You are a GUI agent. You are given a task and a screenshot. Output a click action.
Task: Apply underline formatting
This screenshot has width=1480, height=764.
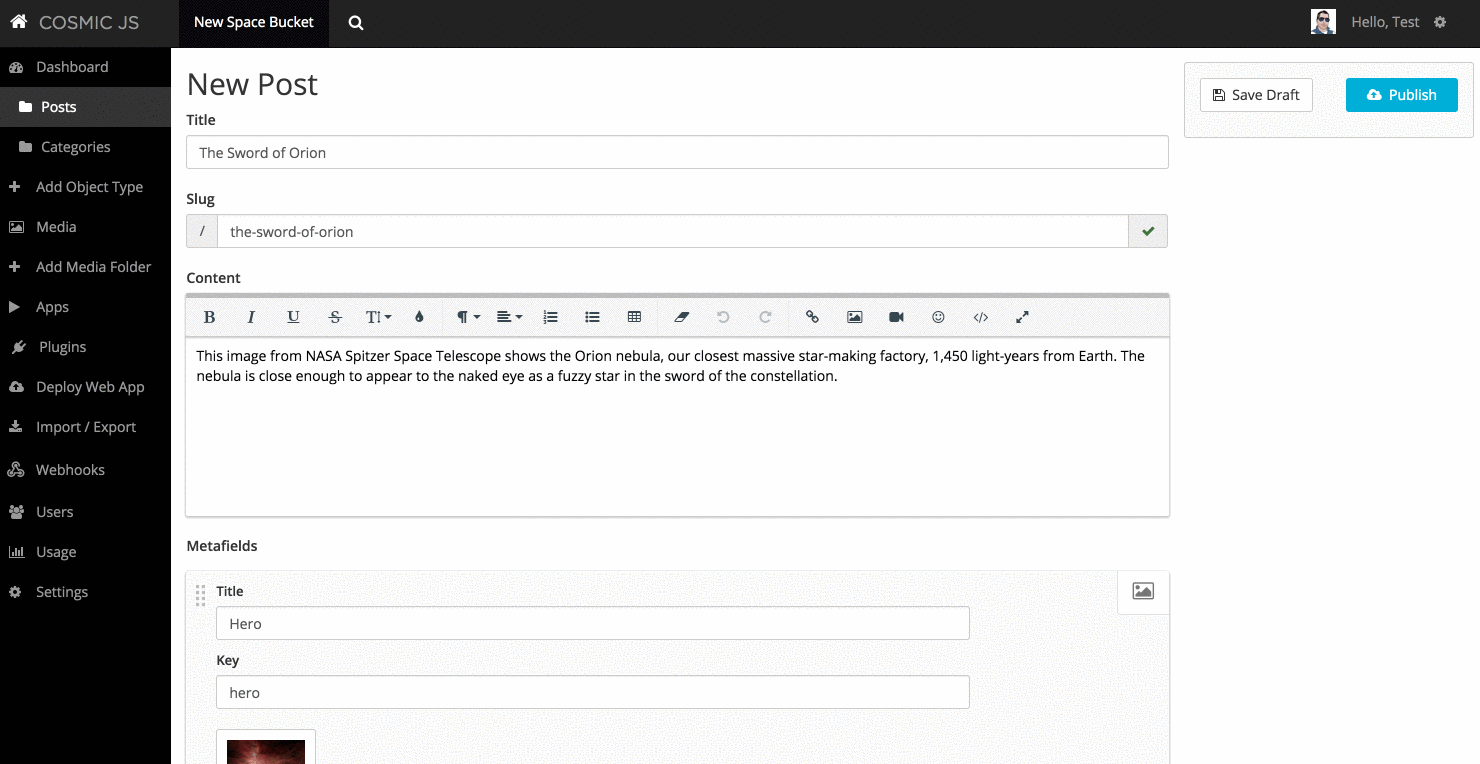[293, 317]
